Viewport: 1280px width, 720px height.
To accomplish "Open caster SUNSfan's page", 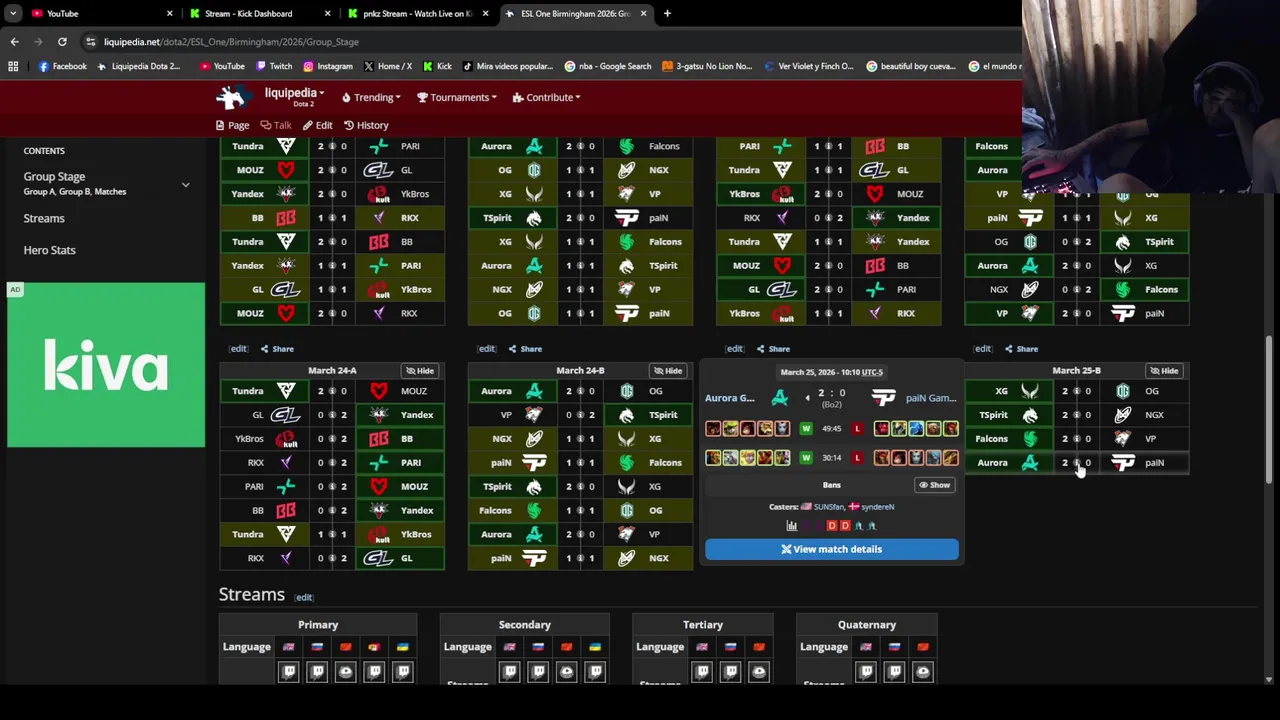I will click(828, 507).
